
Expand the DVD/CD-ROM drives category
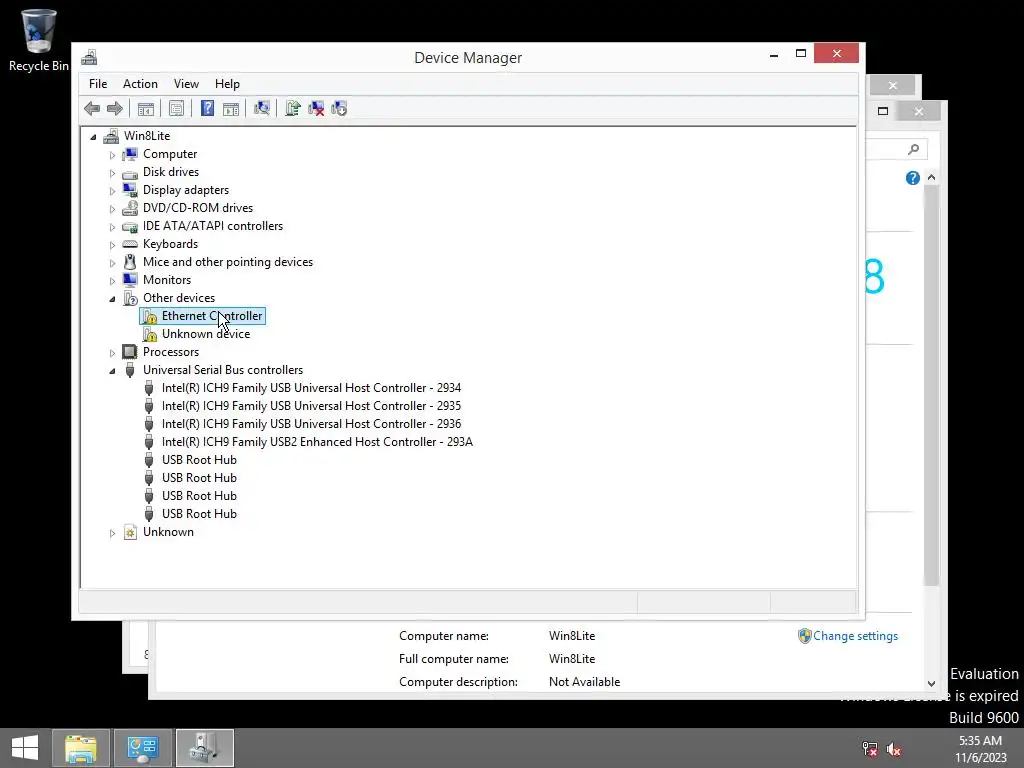click(x=112, y=209)
